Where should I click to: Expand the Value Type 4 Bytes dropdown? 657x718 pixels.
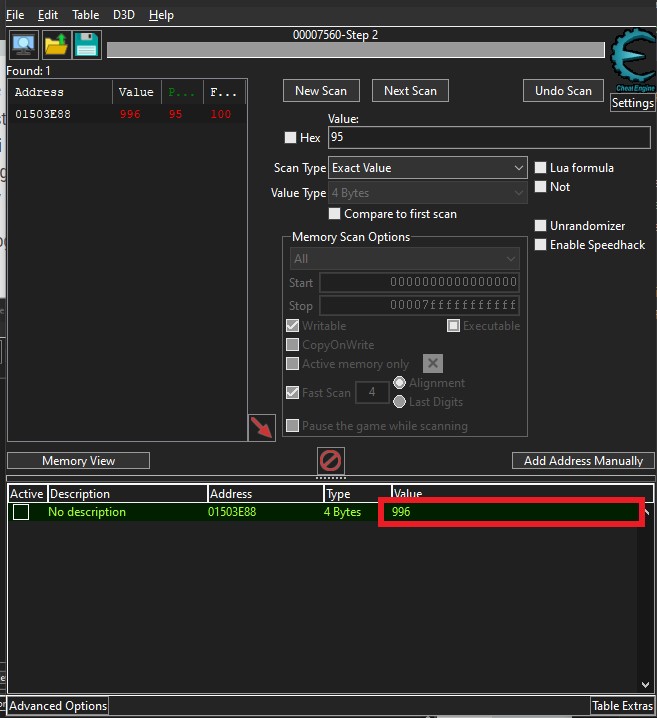(428, 193)
